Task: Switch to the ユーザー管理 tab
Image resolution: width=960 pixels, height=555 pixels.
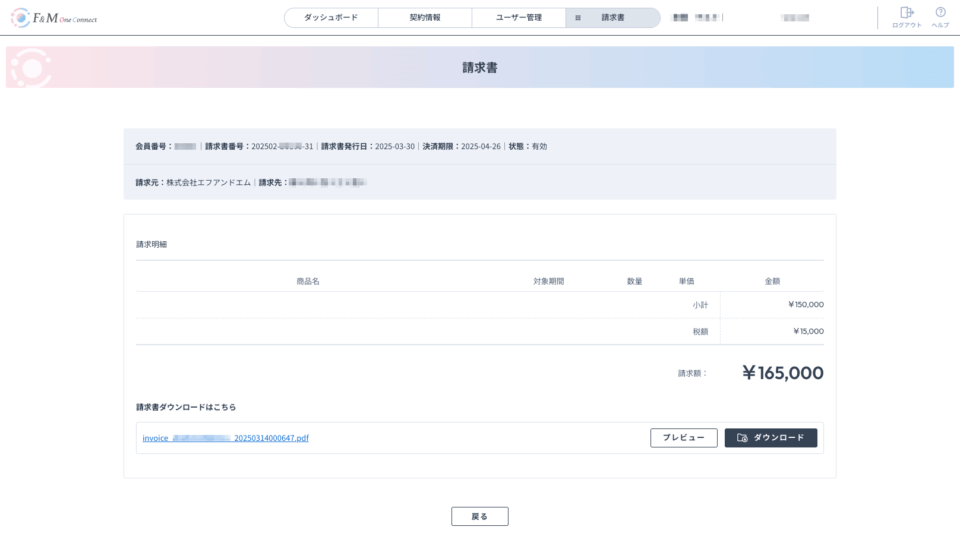Action: pyautogui.click(x=519, y=18)
